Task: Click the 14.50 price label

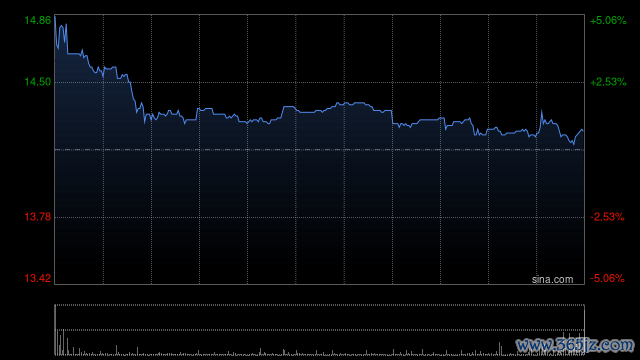Action: coord(38,82)
